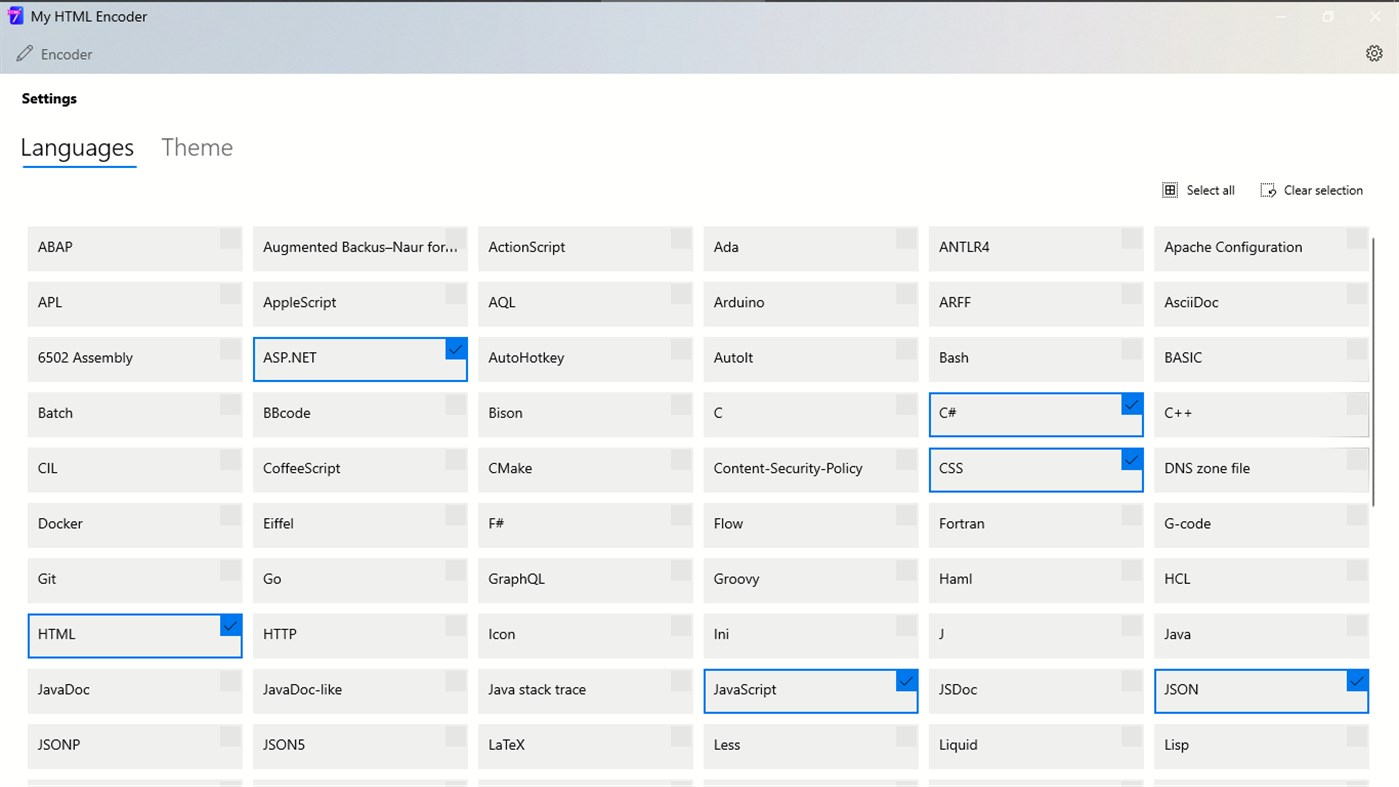The image size is (1399, 787).
Task: Check the ABAP language checkbox
Action: point(230,238)
